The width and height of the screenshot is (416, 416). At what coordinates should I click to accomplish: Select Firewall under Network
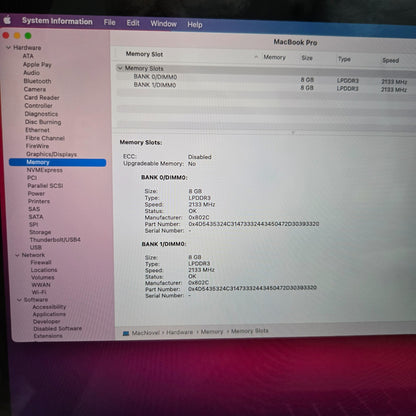pos(41,262)
